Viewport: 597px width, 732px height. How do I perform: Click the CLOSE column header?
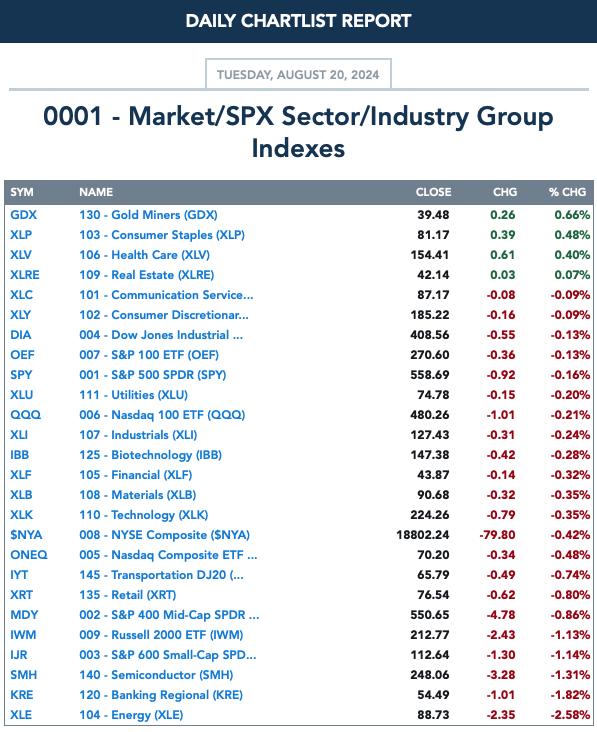pos(433,192)
